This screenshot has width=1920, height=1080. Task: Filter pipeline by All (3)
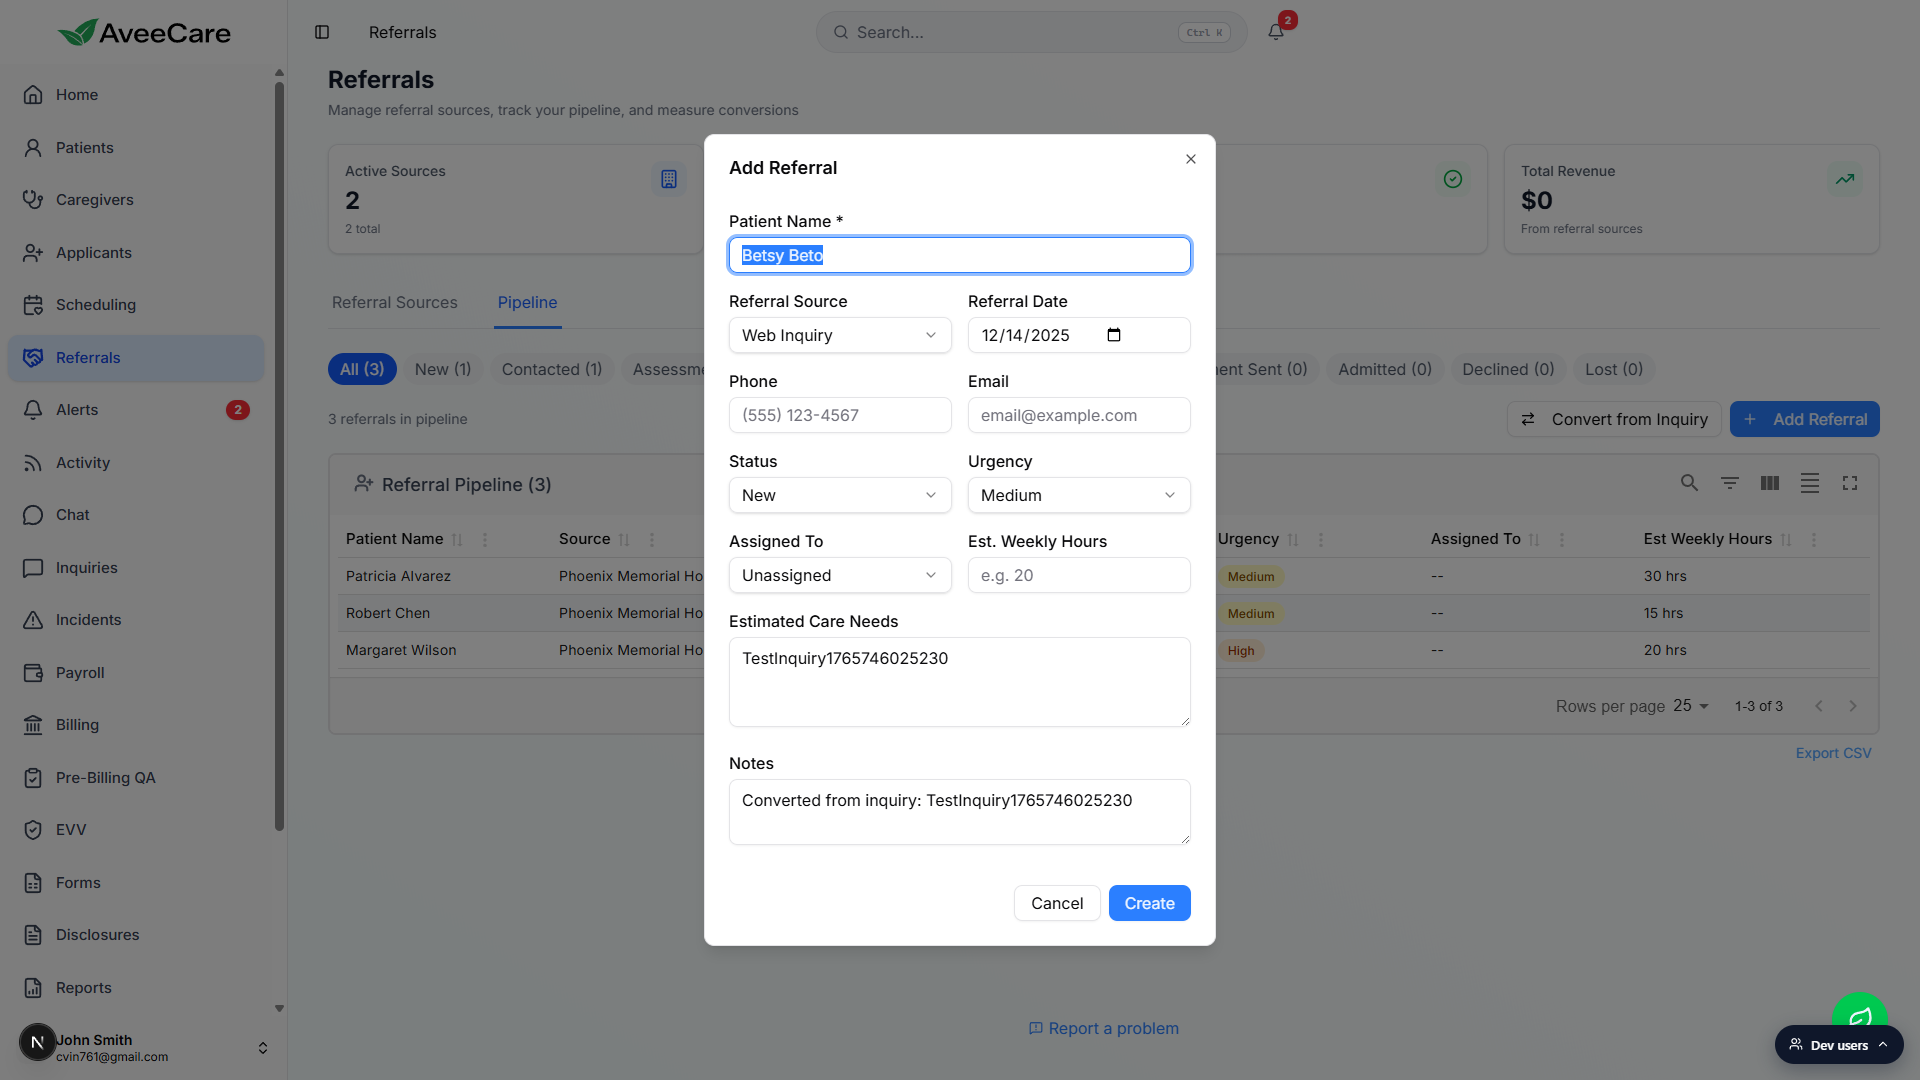(x=362, y=369)
